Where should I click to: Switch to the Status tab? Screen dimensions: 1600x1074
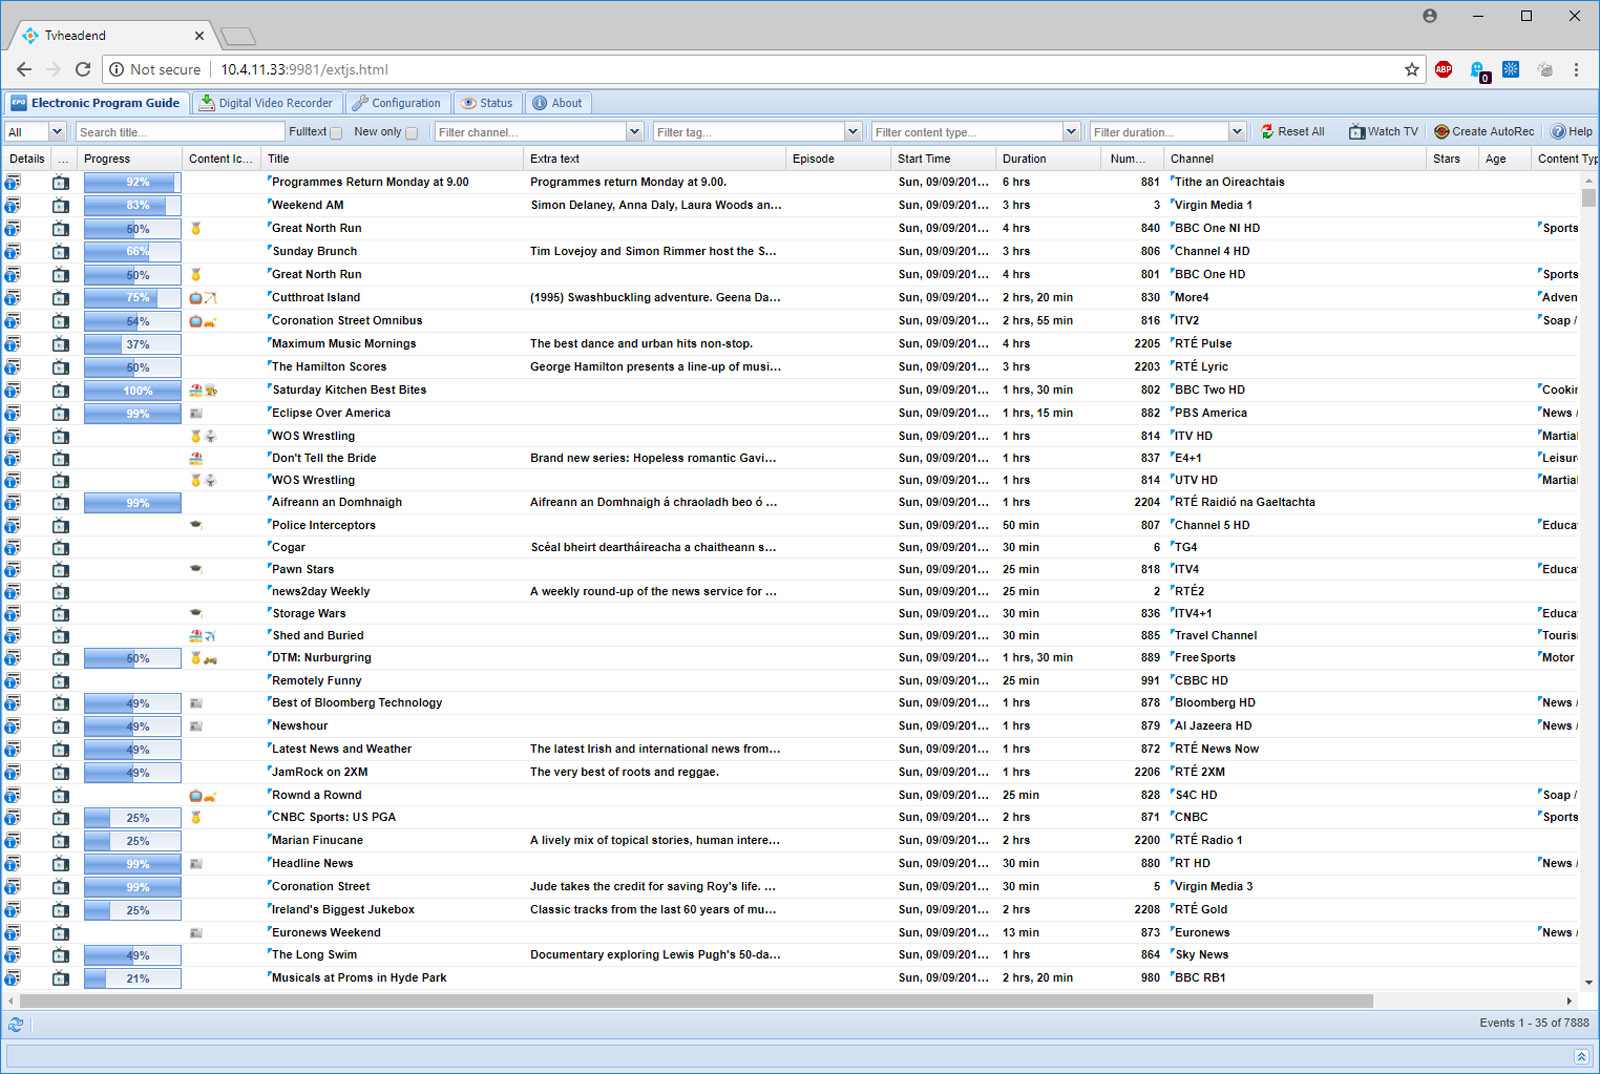[487, 103]
